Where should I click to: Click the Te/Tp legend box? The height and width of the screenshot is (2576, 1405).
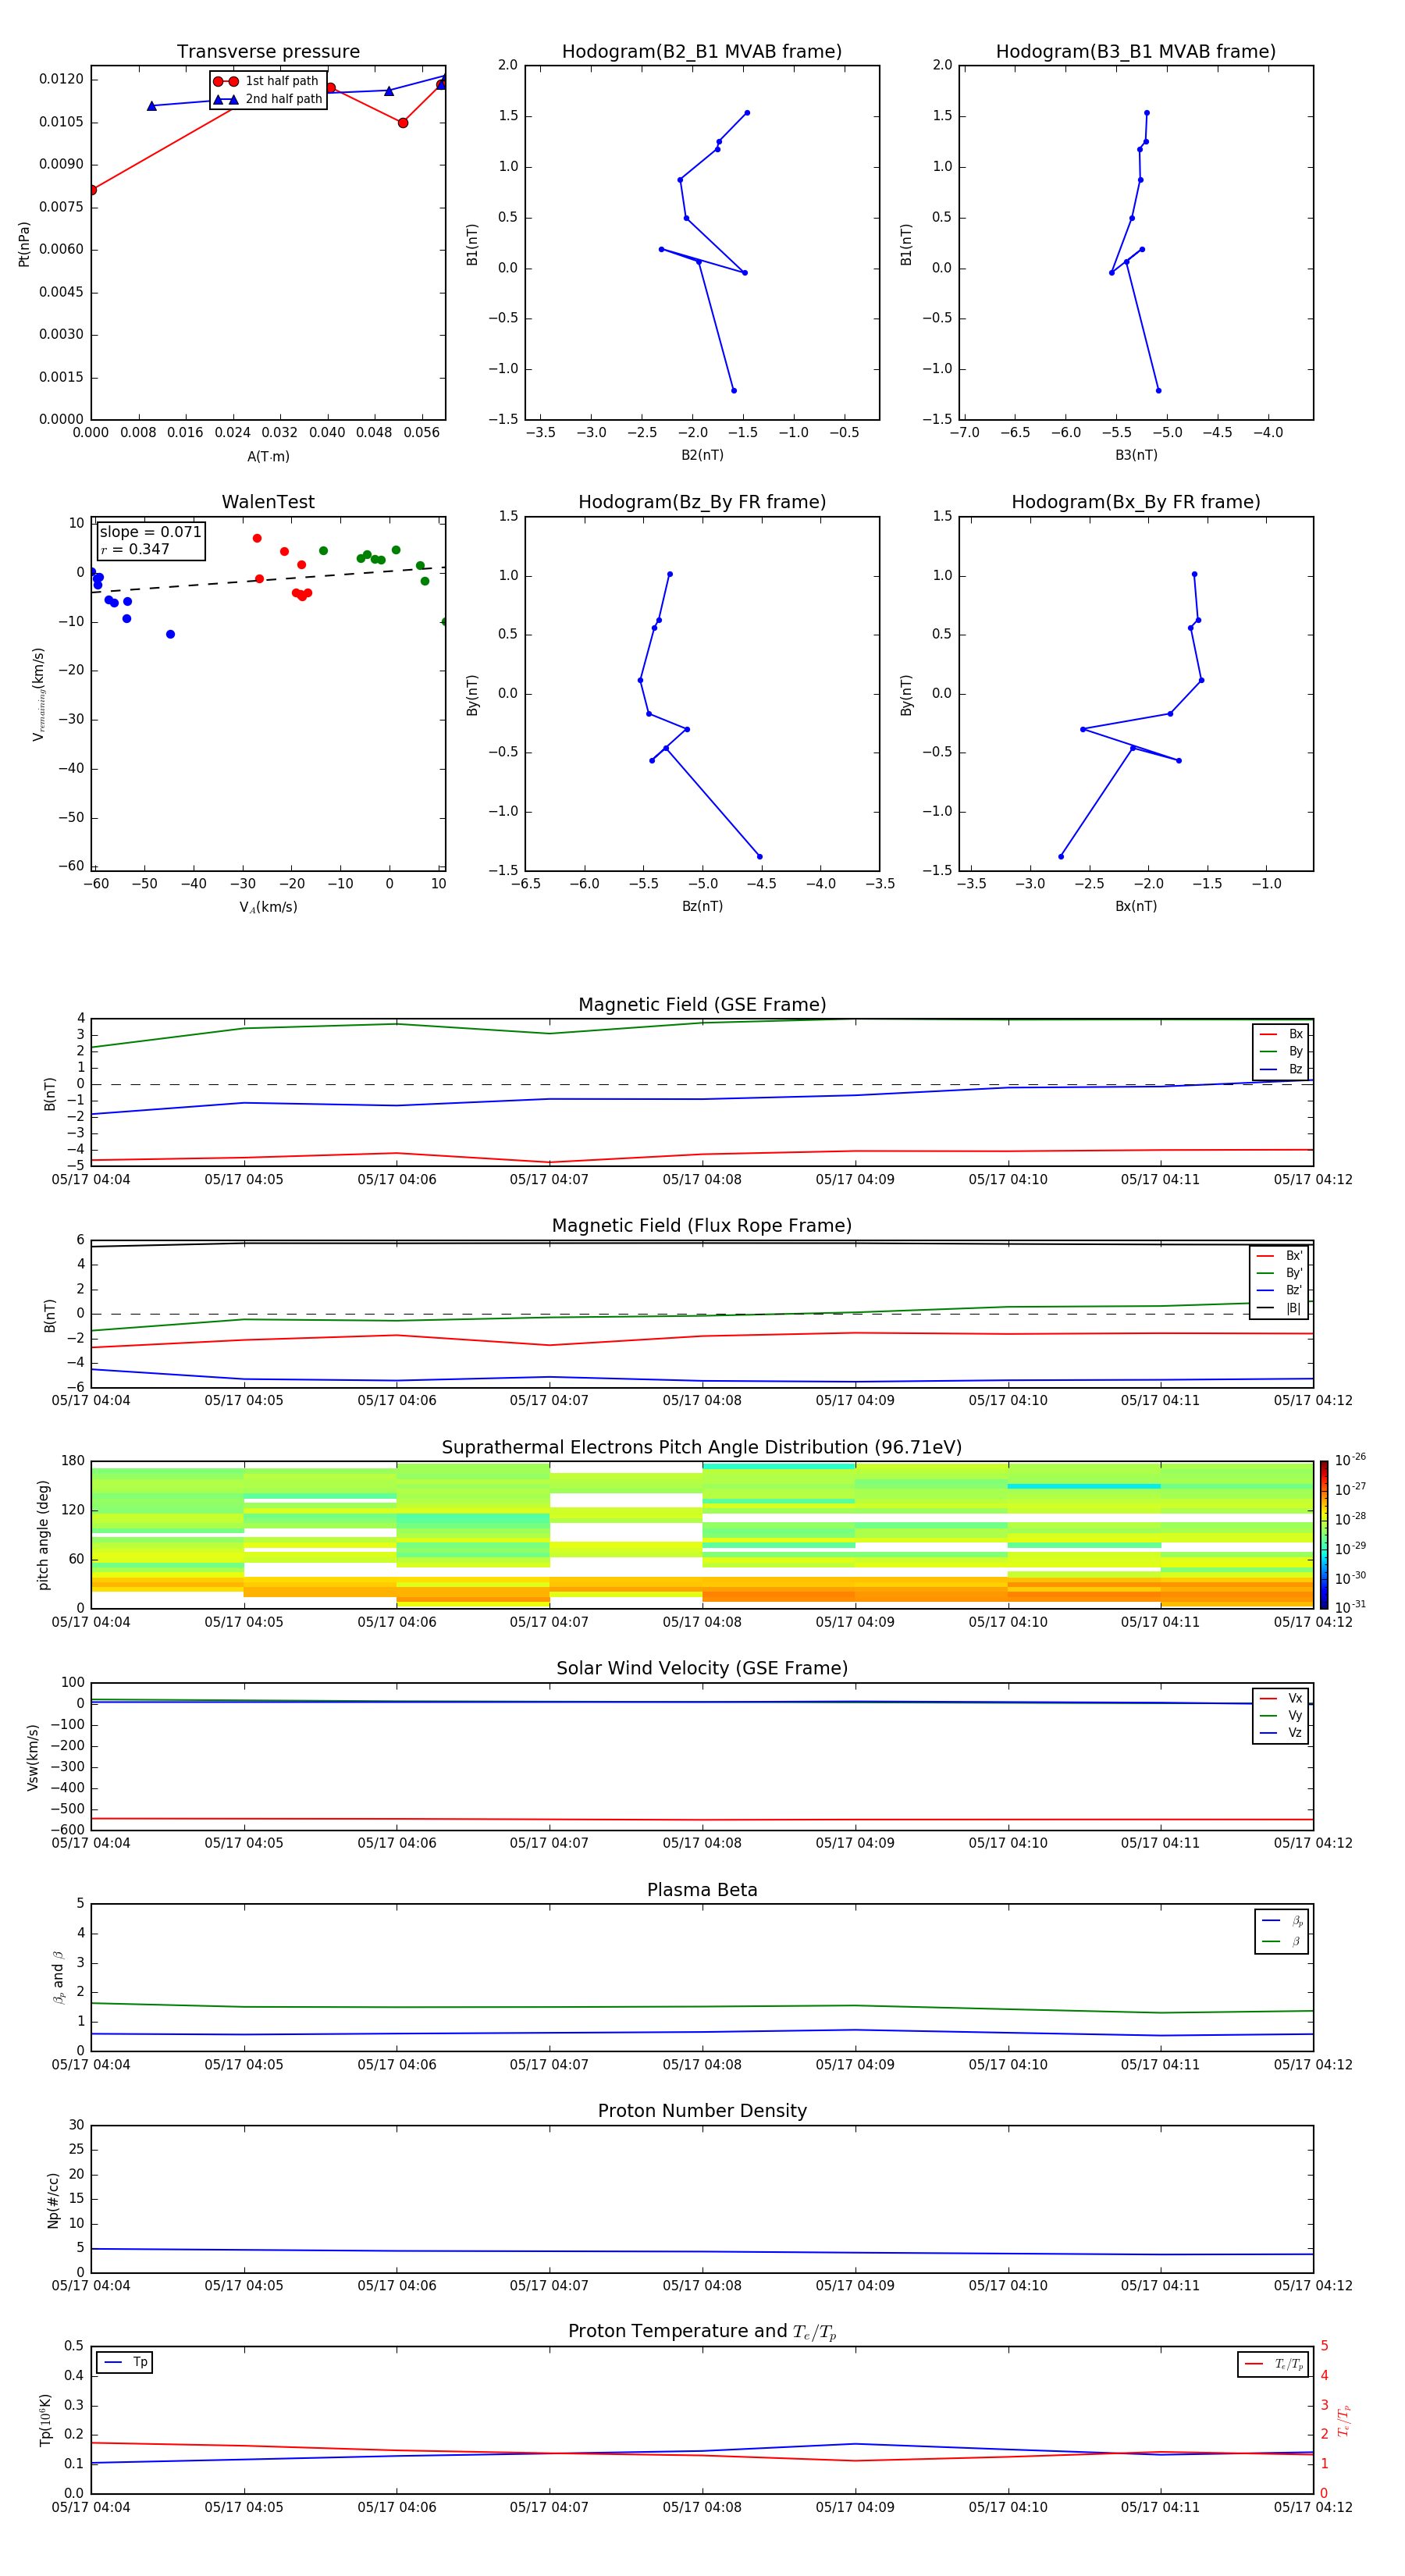[1273, 2364]
